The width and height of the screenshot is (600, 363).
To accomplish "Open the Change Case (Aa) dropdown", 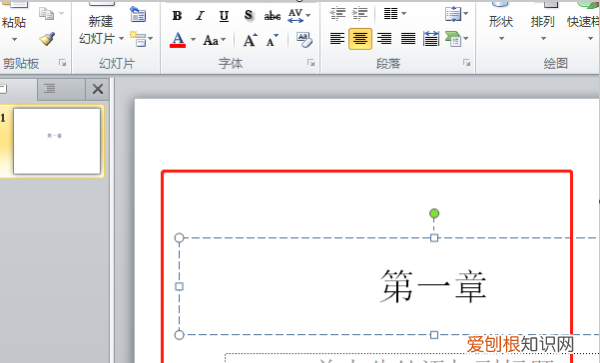I will tap(215, 40).
